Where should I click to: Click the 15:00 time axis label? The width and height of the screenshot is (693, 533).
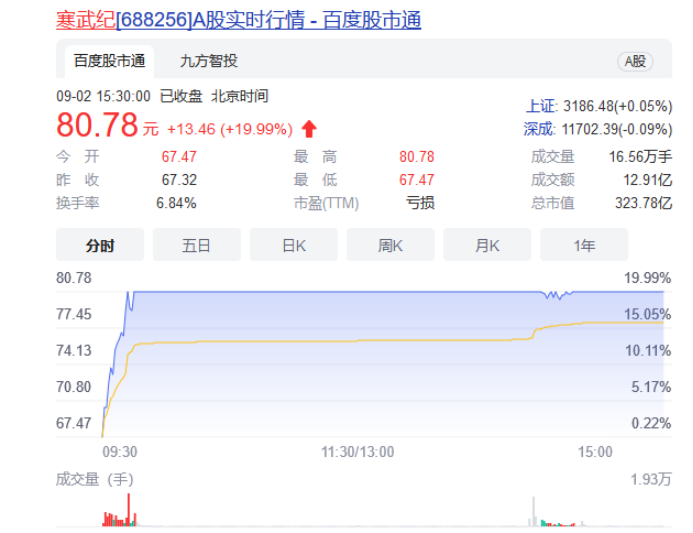coord(595,452)
